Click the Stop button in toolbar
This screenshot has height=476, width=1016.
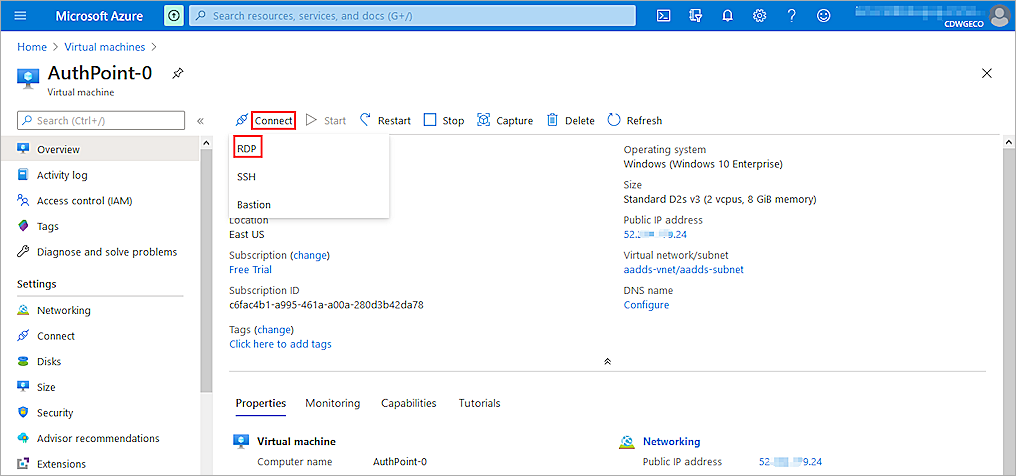coord(444,120)
